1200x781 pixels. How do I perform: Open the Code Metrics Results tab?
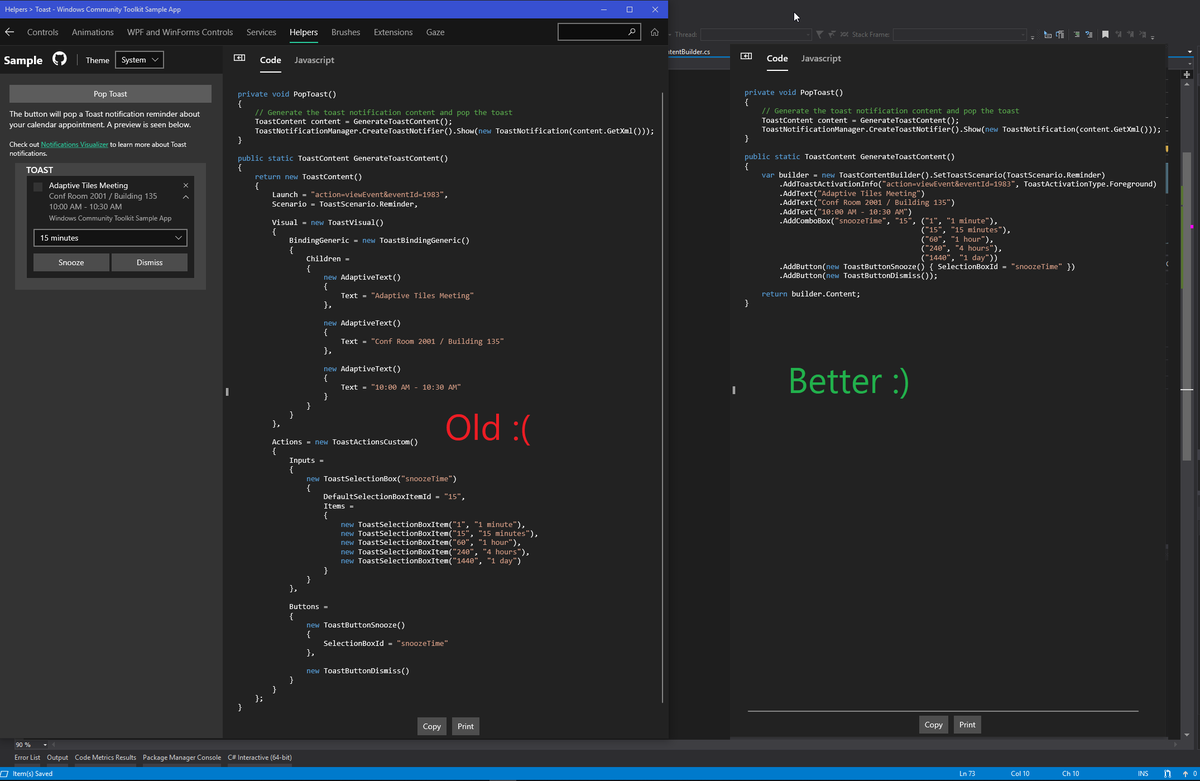tap(106, 758)
